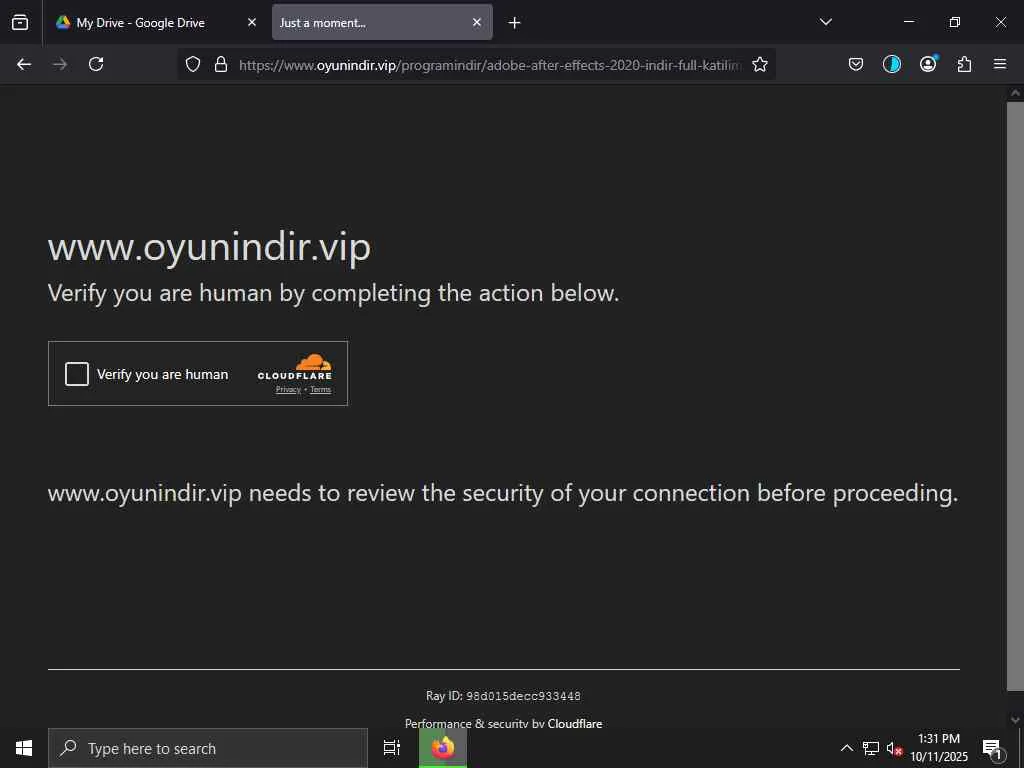The height and width of the screenshot is (768, 1024).
Task: Open the half-moon circular extension icon
Action: point(891,64)
